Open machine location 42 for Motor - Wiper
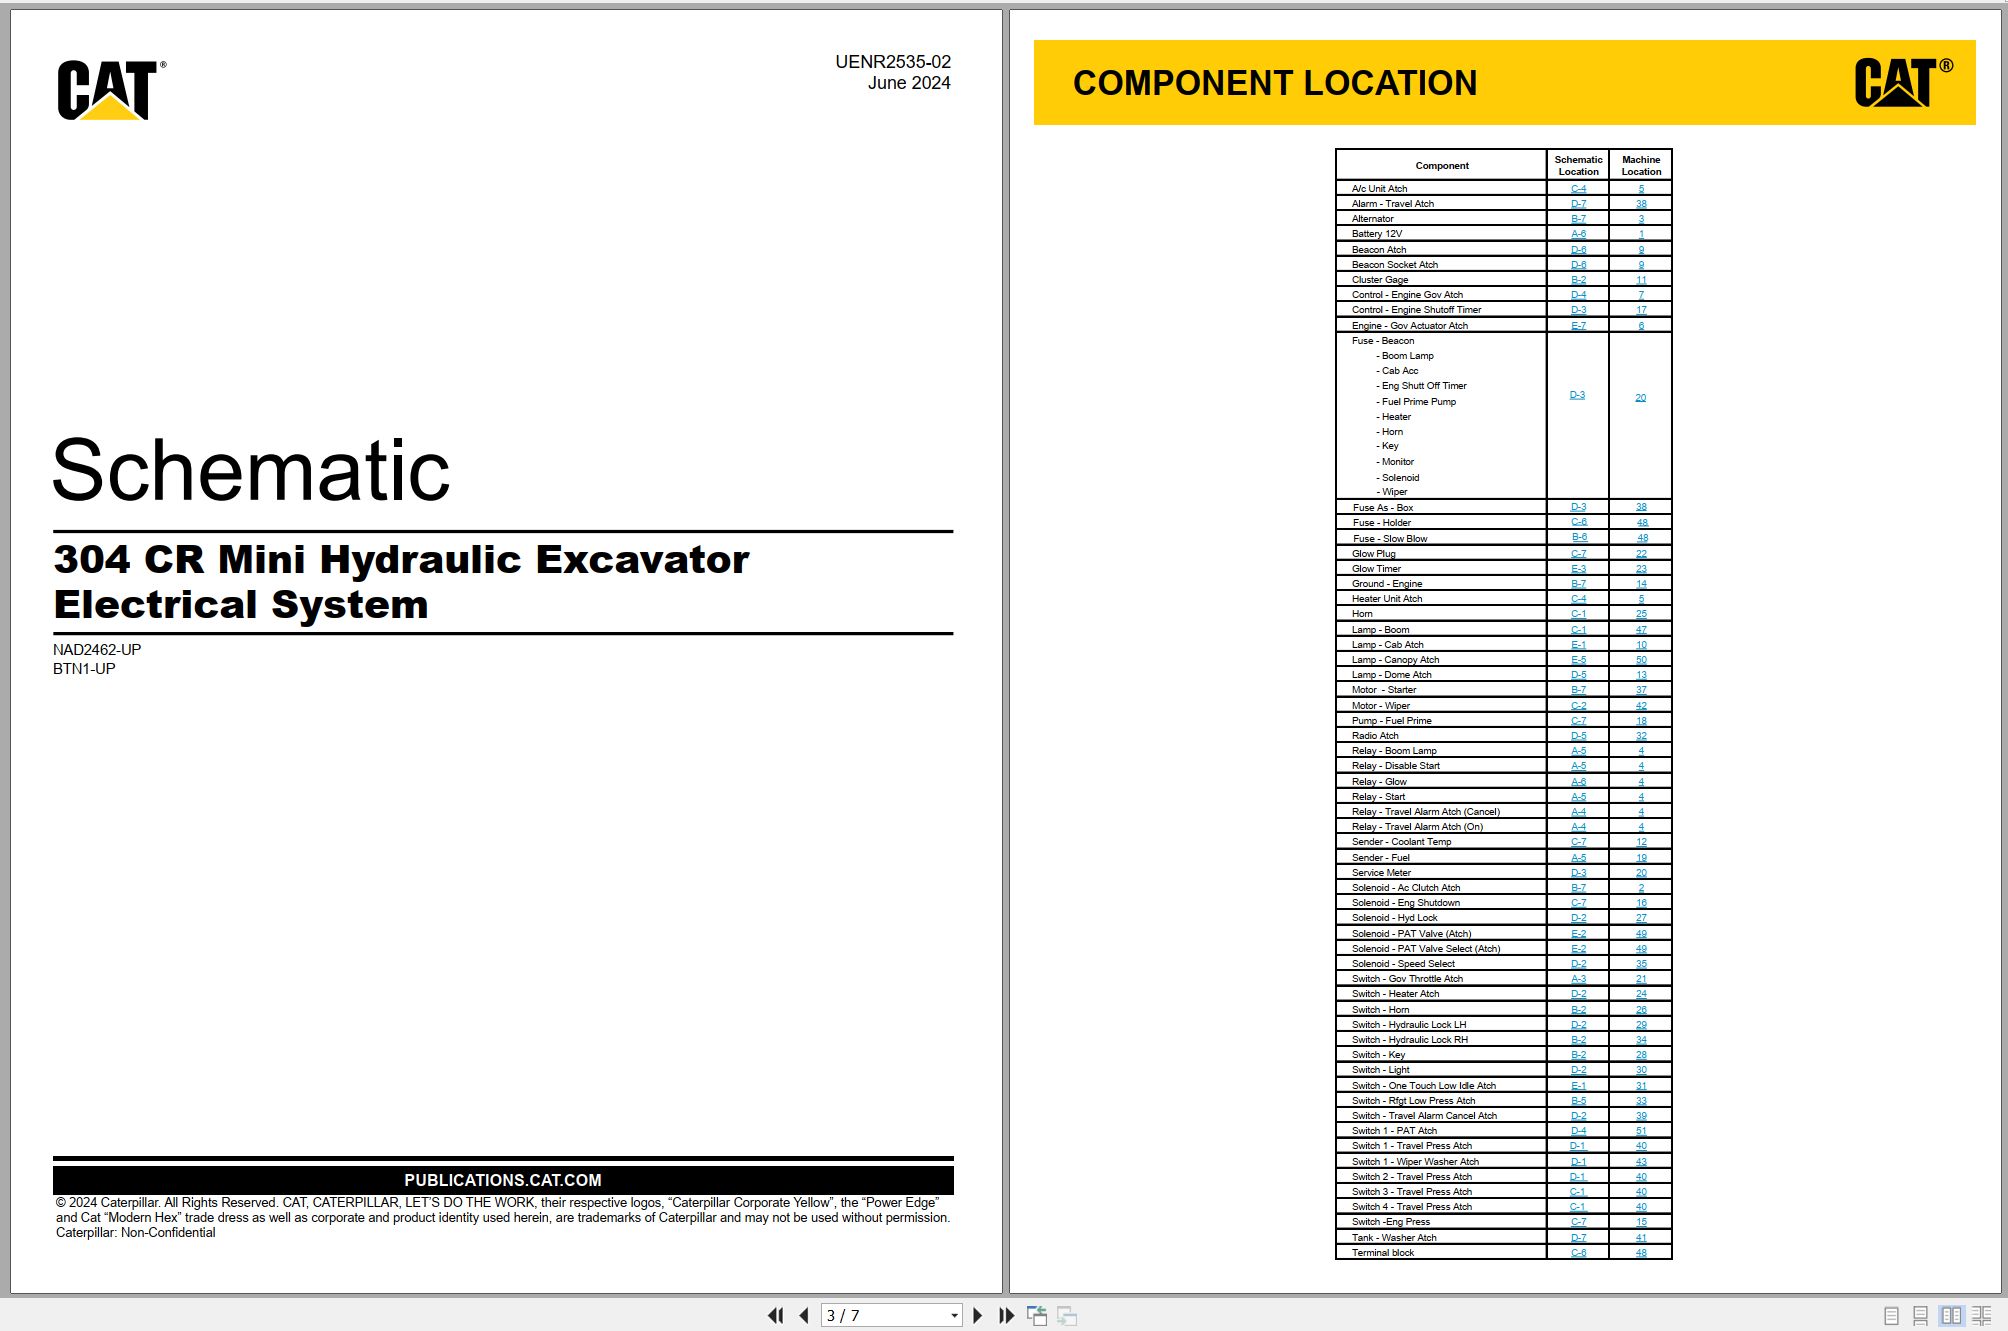Image resolution: width=2008 pixels, height=1331 pixels. 1641,706
